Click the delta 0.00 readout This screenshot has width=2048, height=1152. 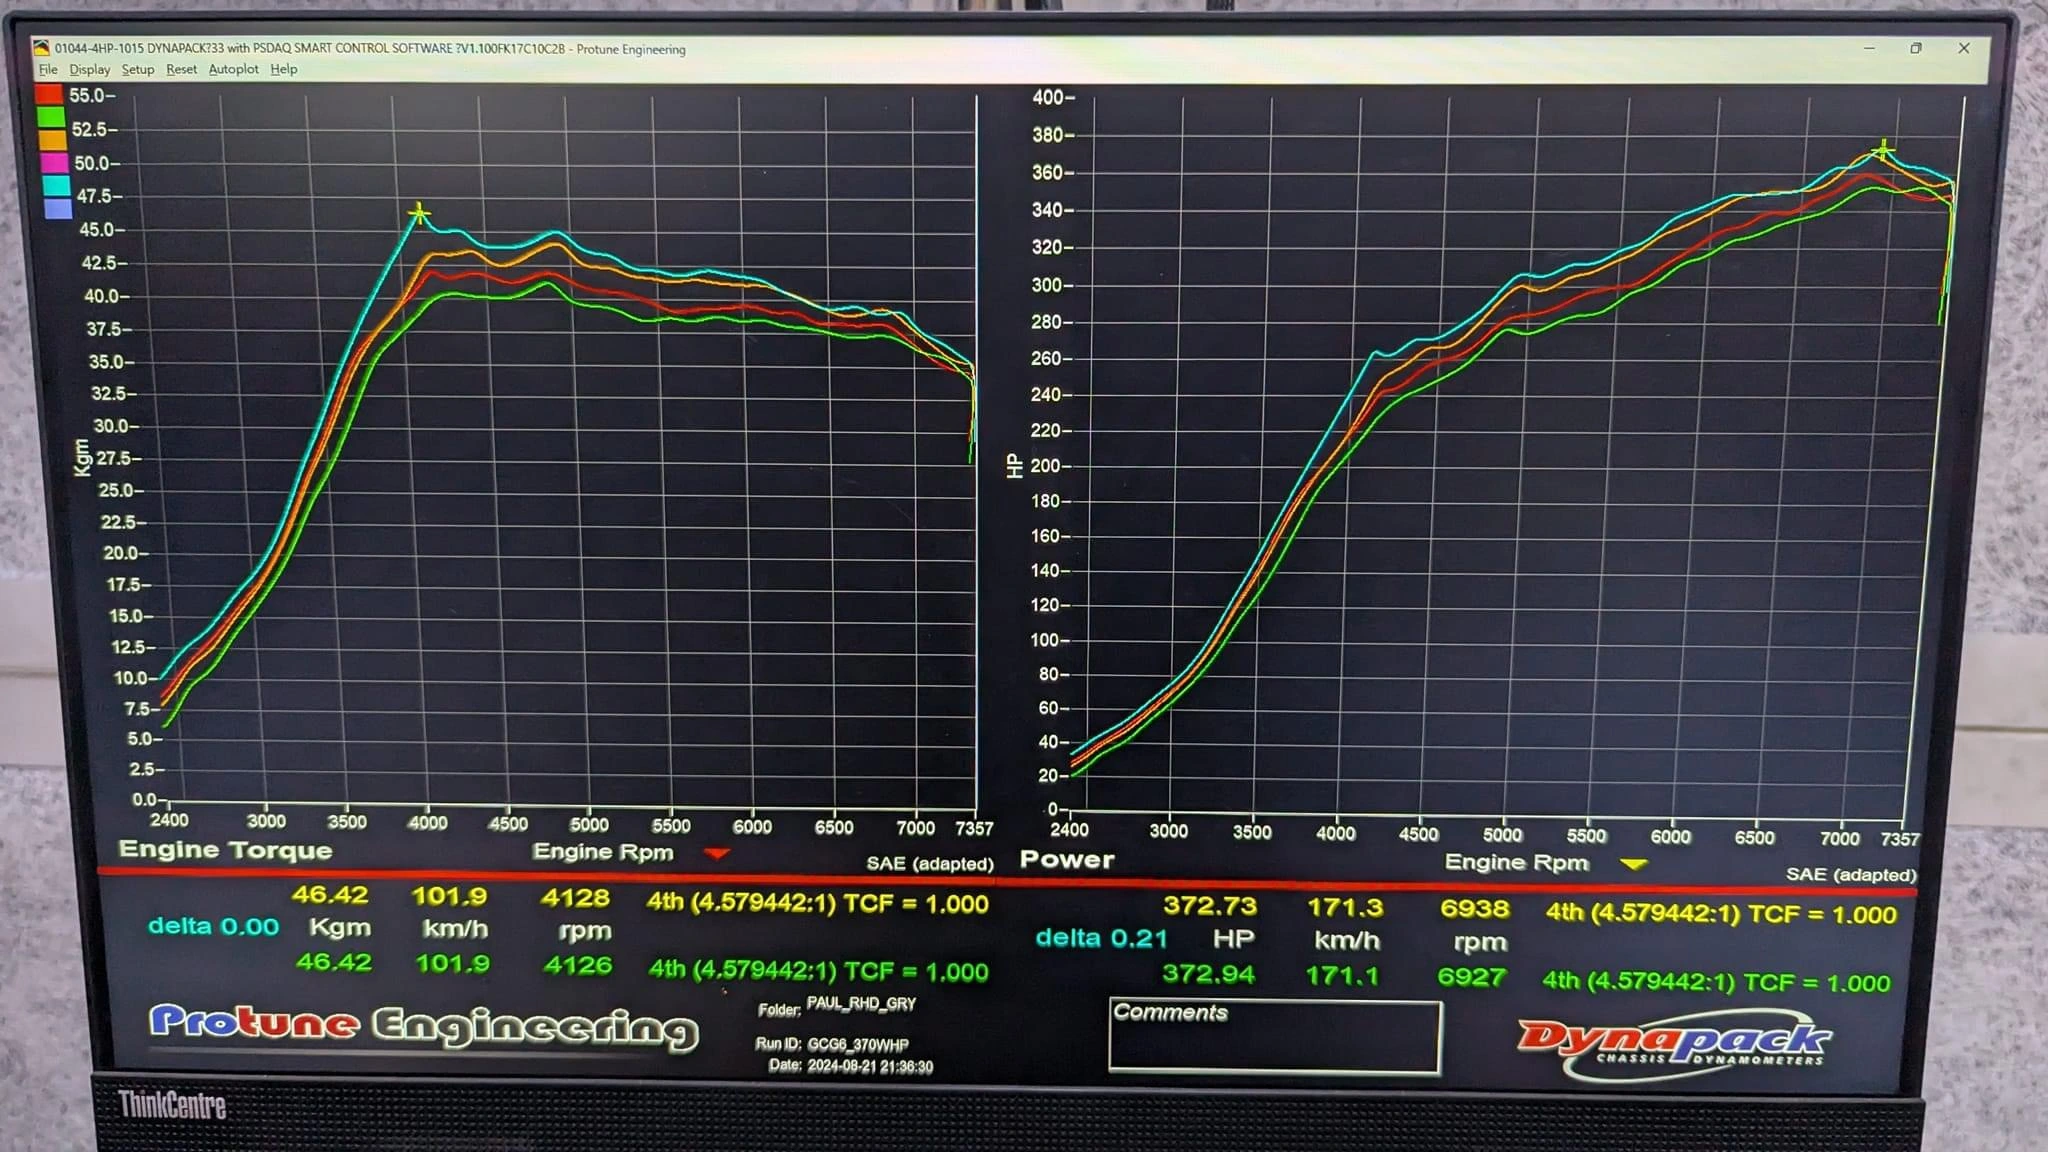click(213, 927)
